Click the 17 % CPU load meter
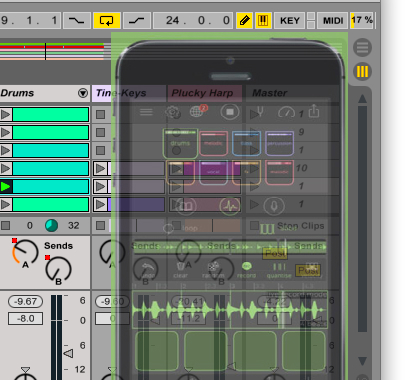 click(362, 21)
